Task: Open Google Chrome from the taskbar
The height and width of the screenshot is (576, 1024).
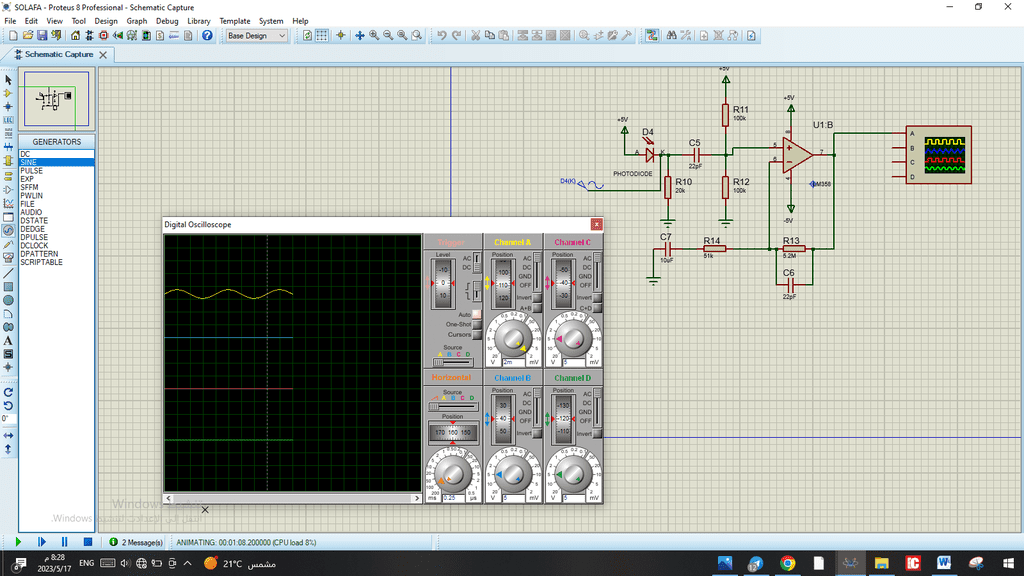Action: [788, 563]
